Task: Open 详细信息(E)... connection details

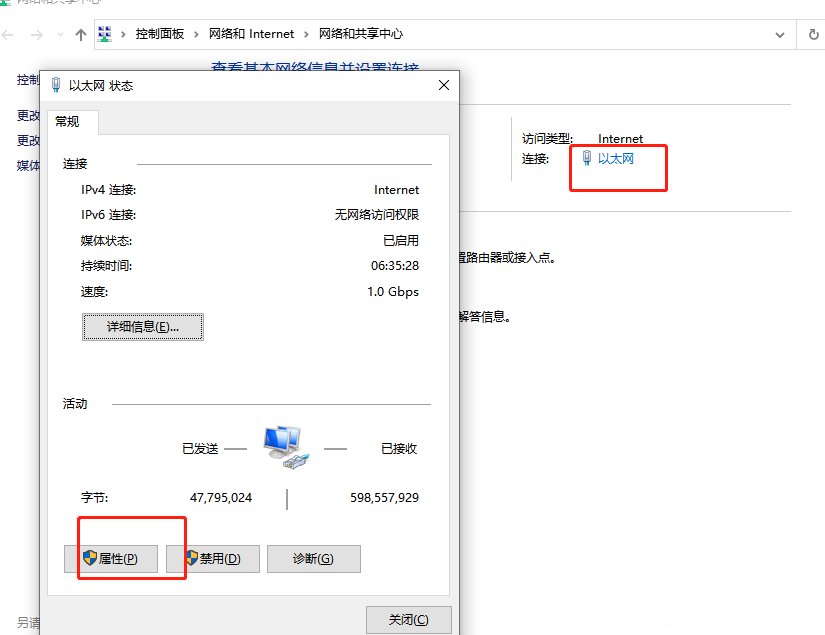Action: coord(143,327)
